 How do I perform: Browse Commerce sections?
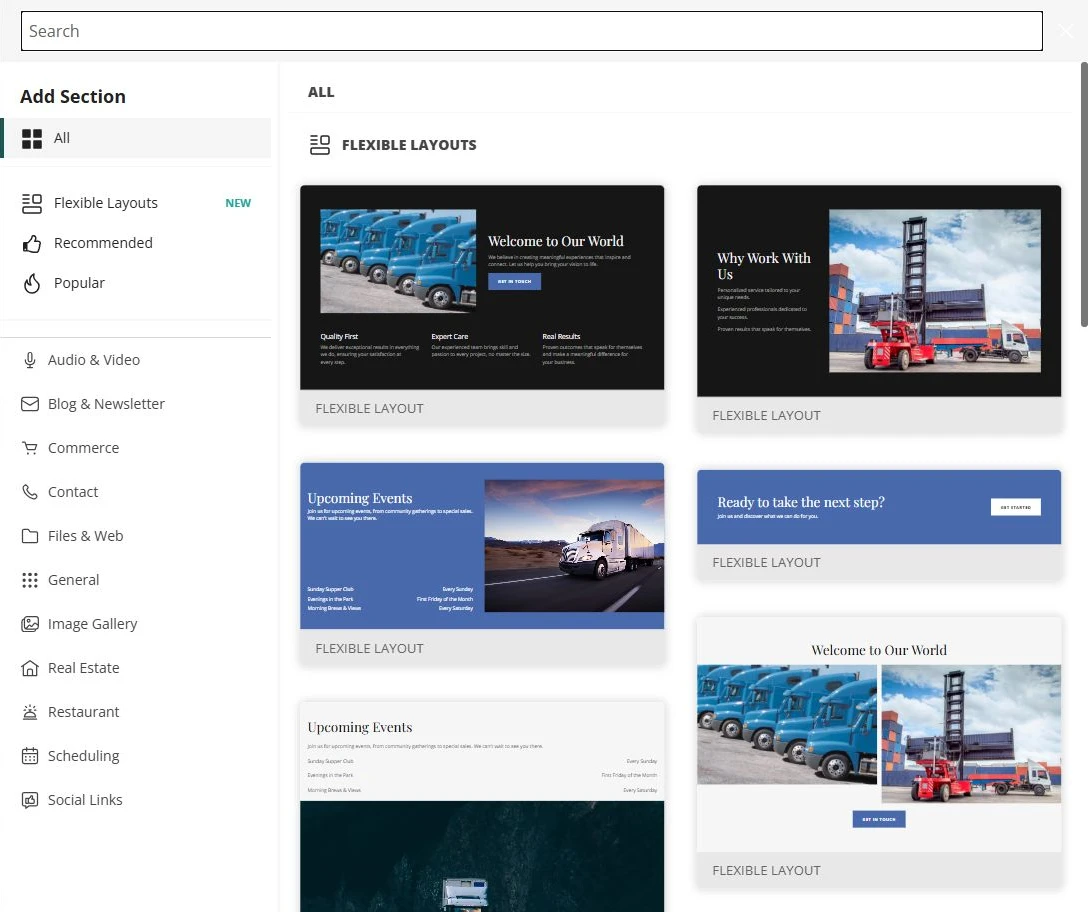coord(136,448)
